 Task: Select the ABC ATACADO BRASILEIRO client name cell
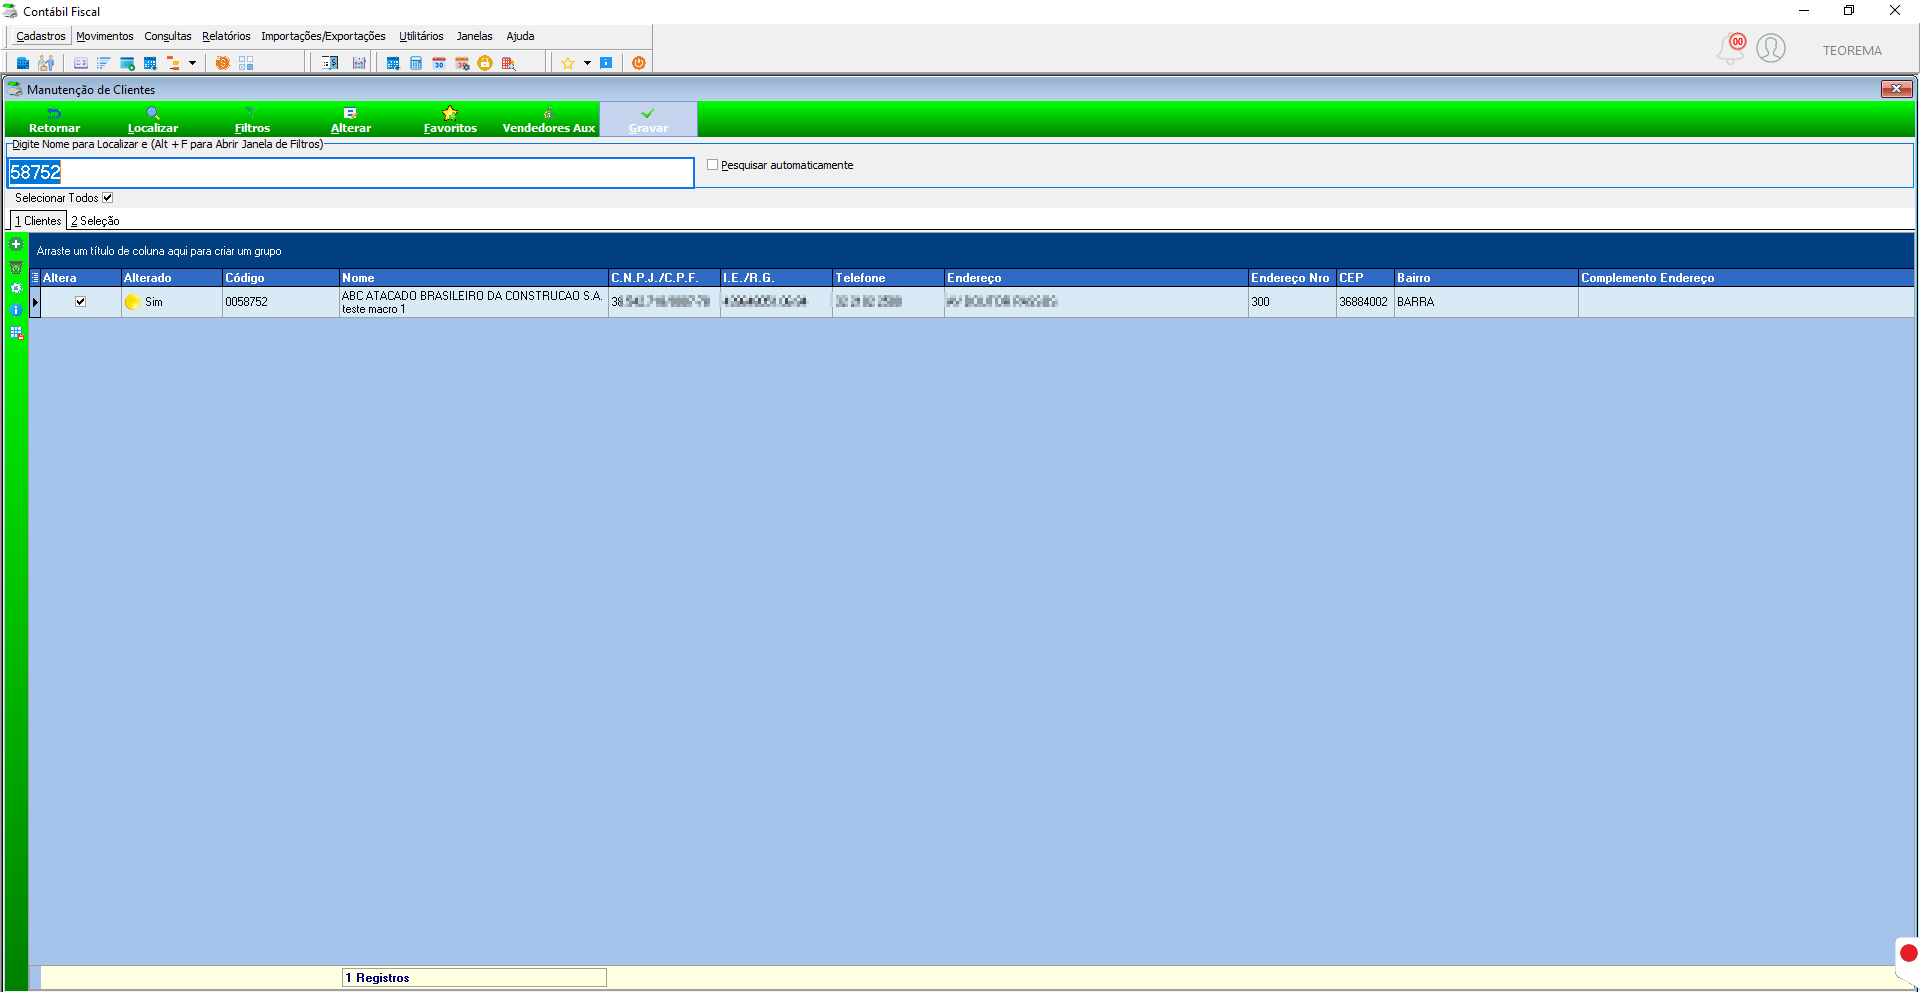(x=474, y=302)
